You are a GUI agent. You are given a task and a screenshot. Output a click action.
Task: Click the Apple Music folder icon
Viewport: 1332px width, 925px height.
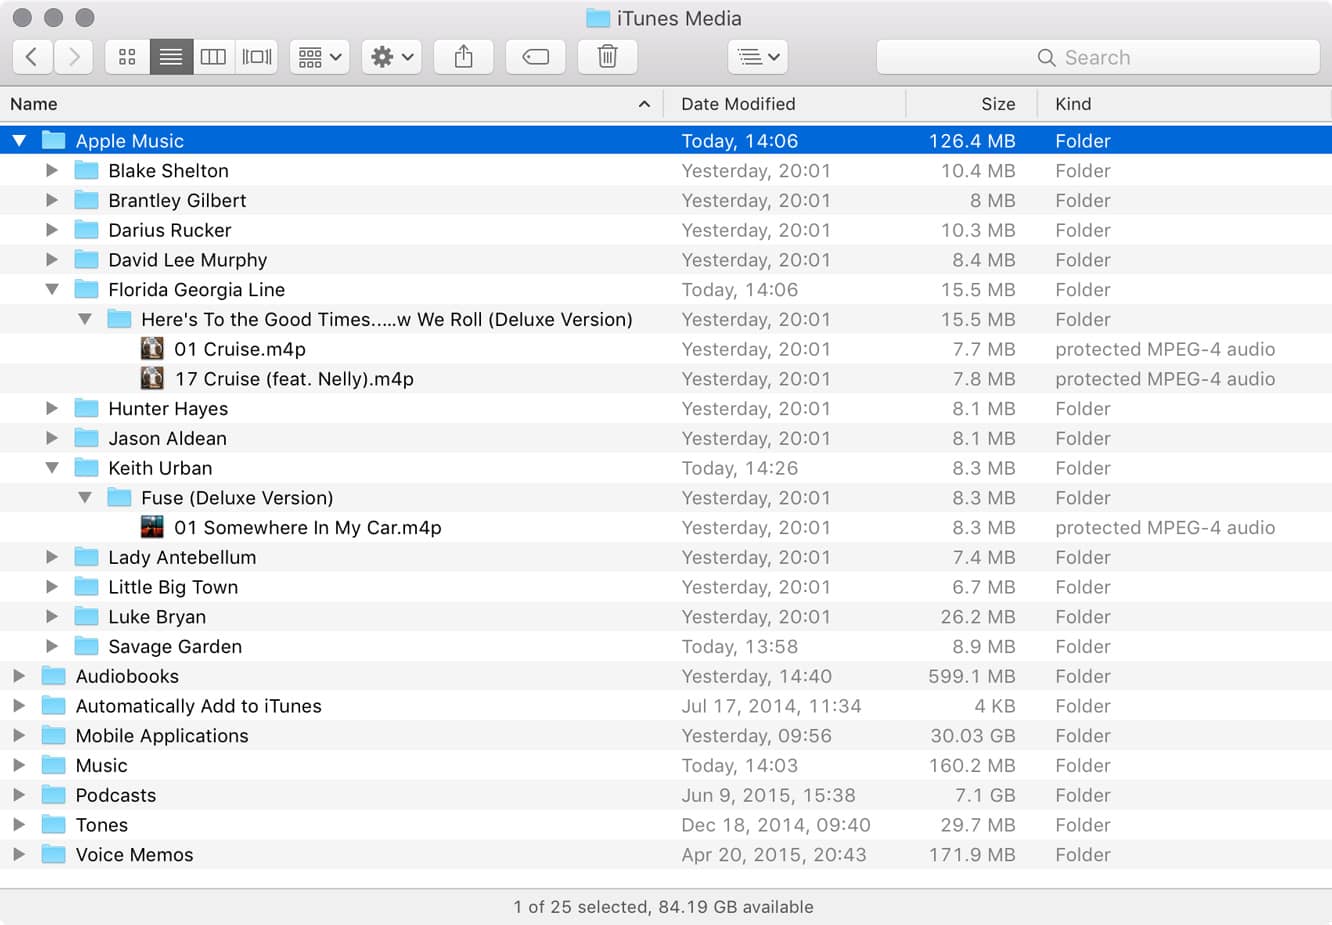tap(54, 140)
